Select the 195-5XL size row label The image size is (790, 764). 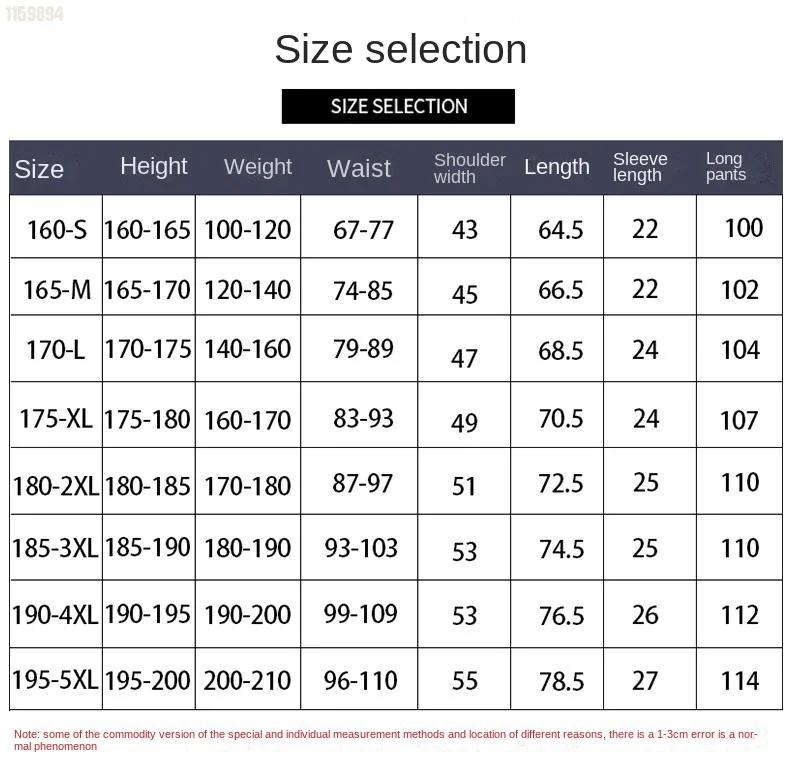(x=56, y=680)
